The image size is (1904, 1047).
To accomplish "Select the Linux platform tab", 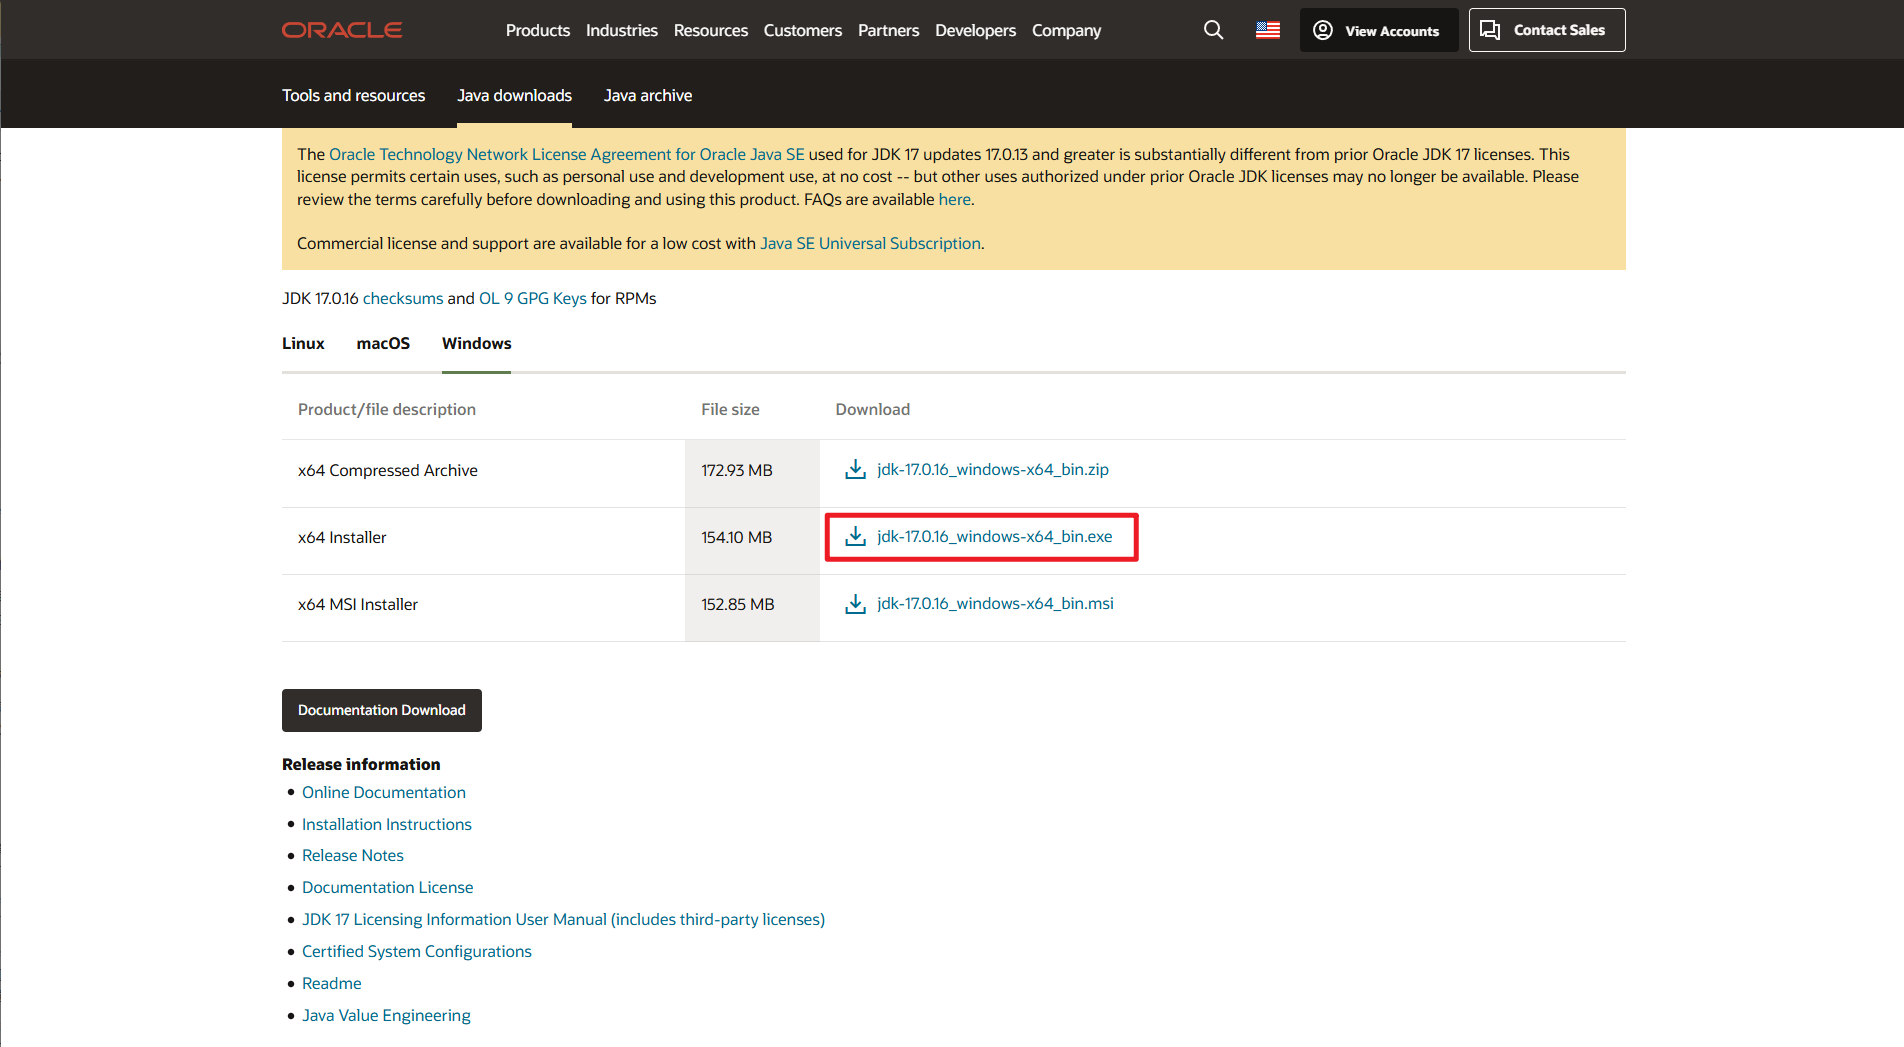I will tap(303, 343).
